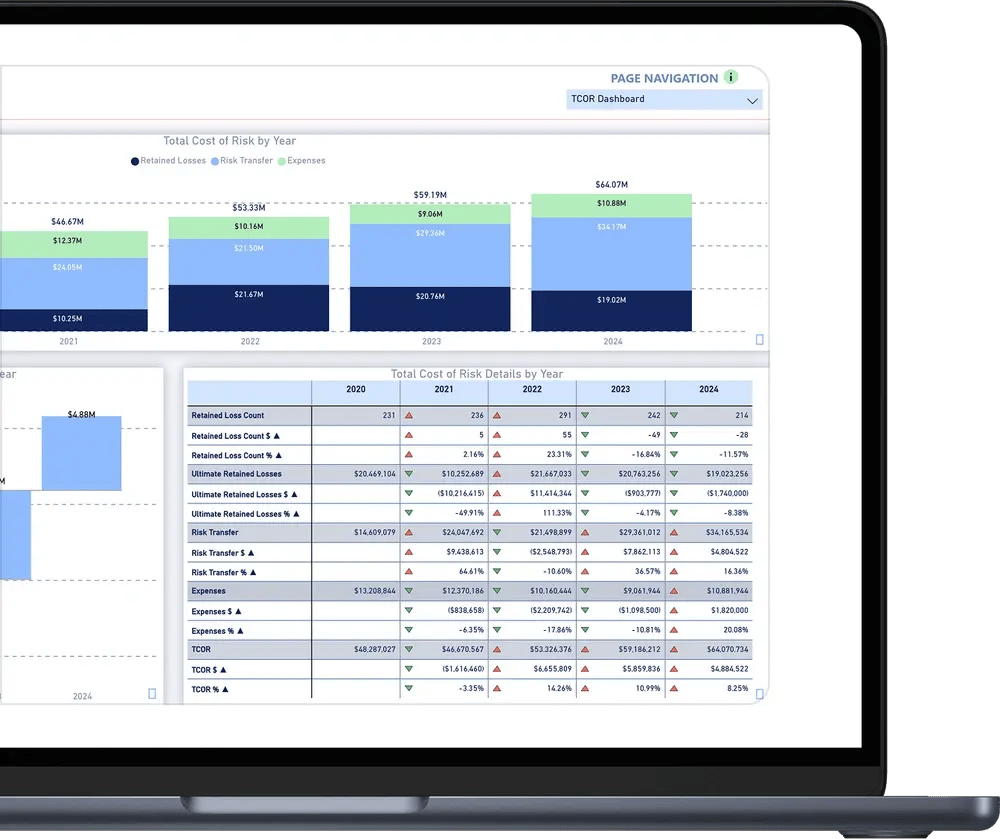Click the green info icon beside Page Navigation
This screenshot has height=839, width=1000.
731,77
